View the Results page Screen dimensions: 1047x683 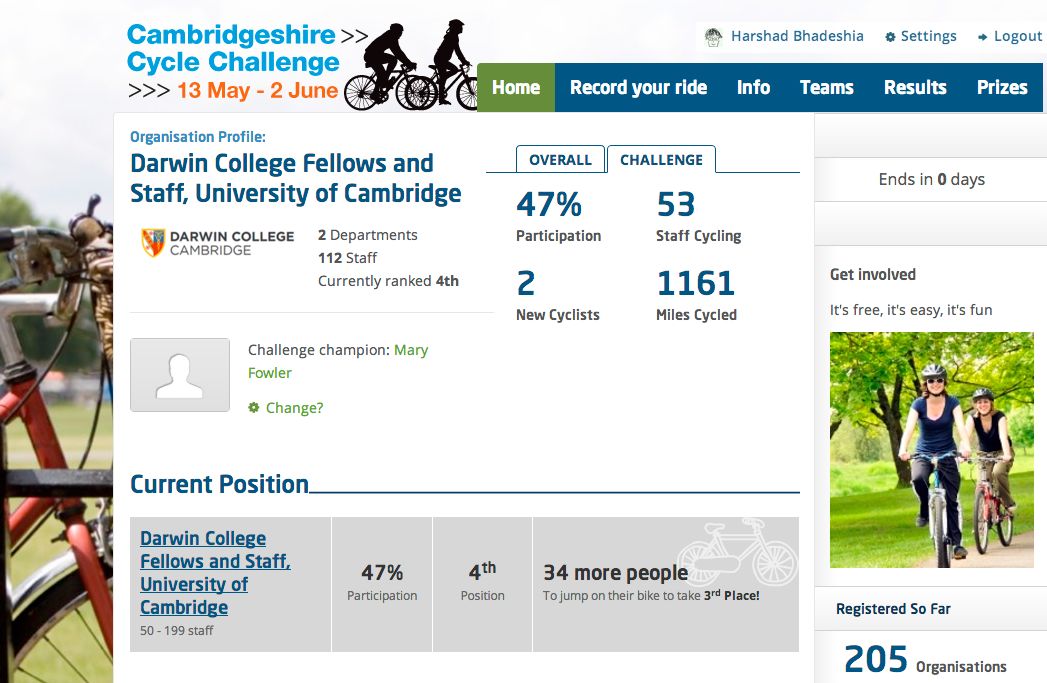pos(915,88)
